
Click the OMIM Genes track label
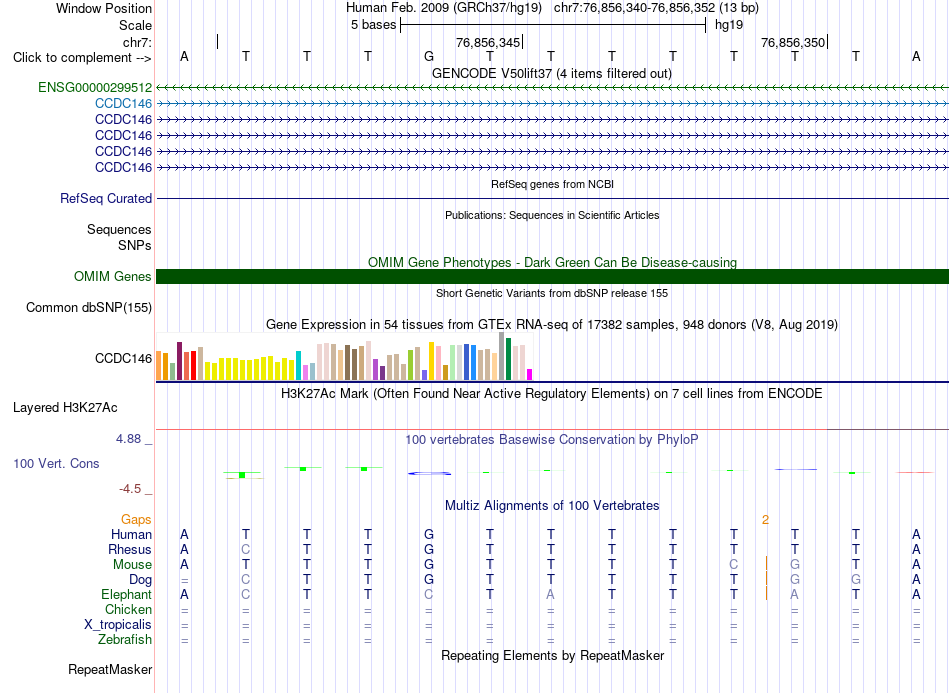pos(112,277)
